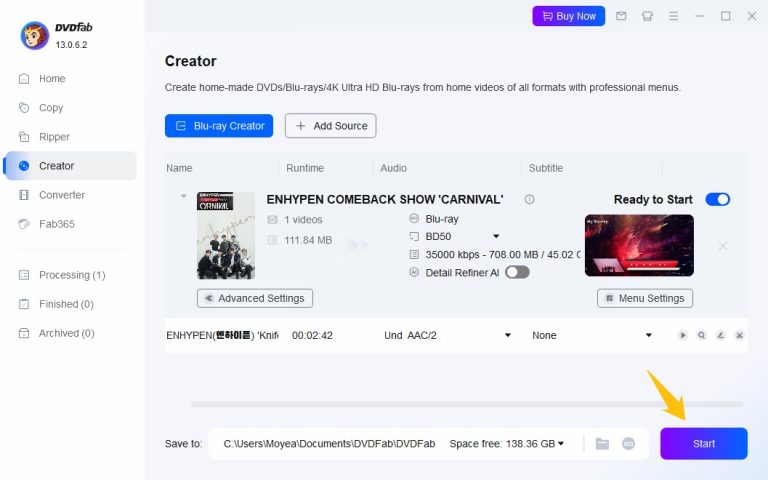Screen dimensions: 768x480
Task: Click the 111.84 MB size label
Action: [308, 240]
